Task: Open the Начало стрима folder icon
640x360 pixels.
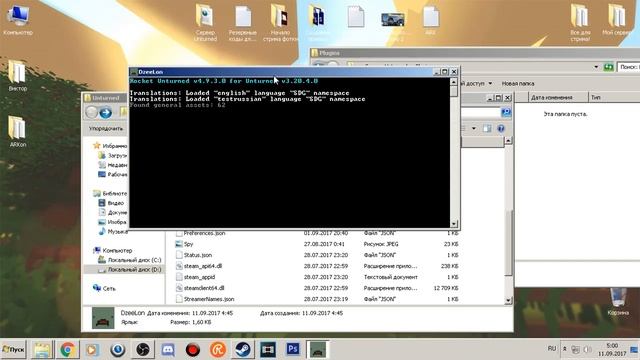Action: 280,22
